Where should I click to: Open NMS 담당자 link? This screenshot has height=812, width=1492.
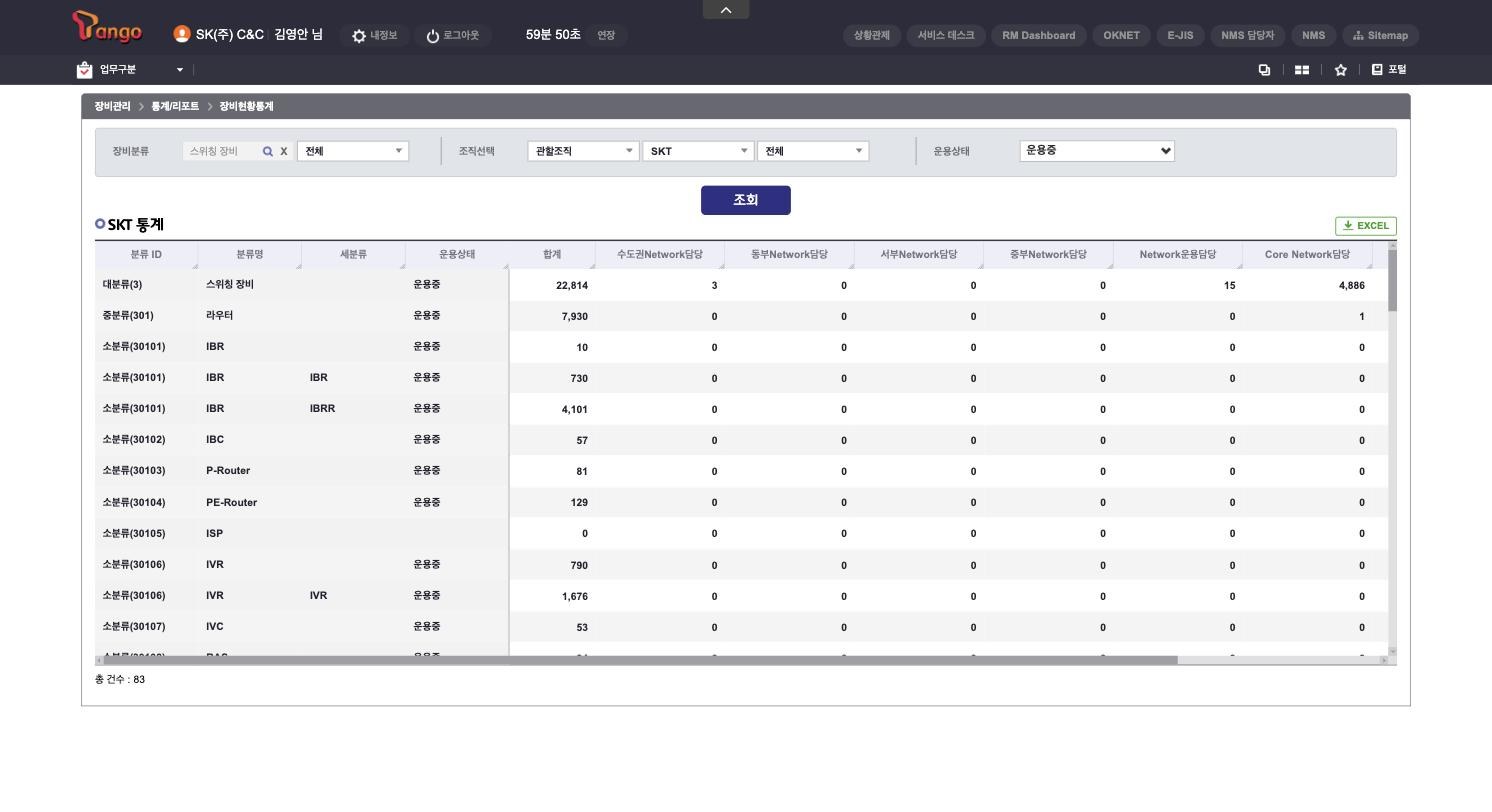pos(1248,35)
